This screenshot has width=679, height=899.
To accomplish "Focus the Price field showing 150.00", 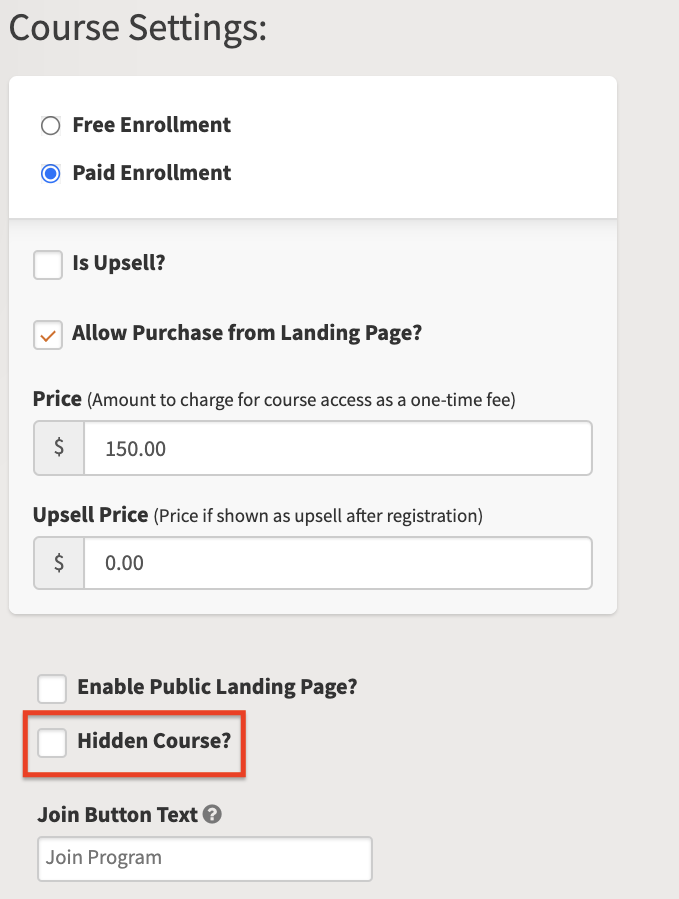I will pos(338,448).
